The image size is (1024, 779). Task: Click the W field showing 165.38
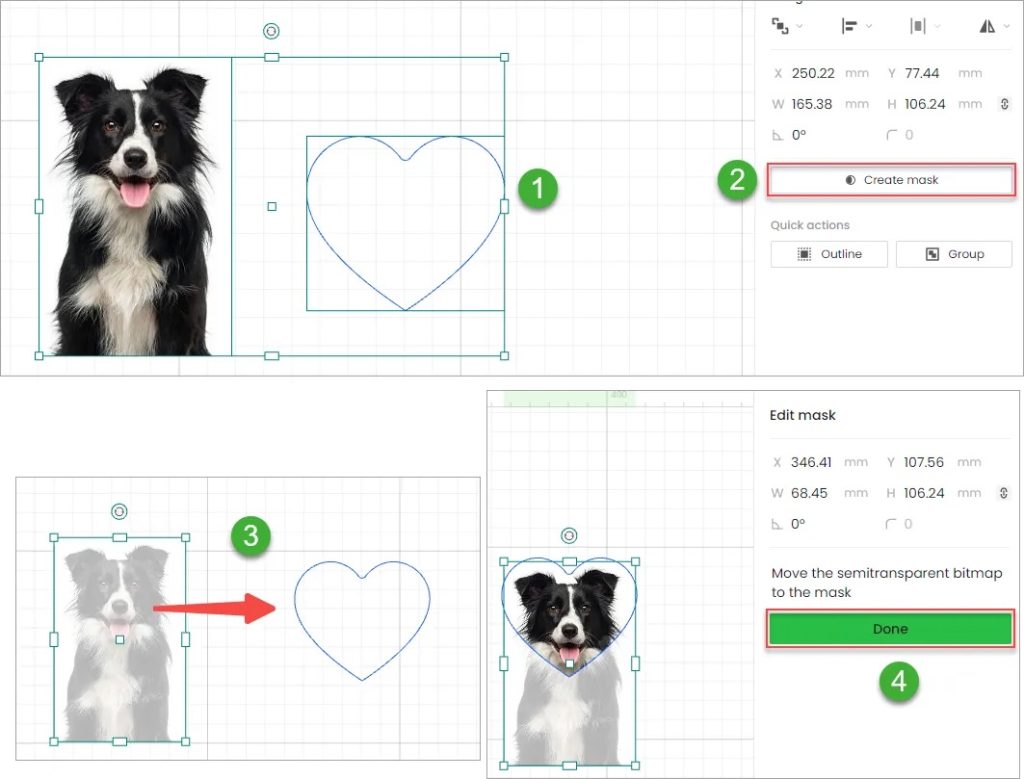812,104
